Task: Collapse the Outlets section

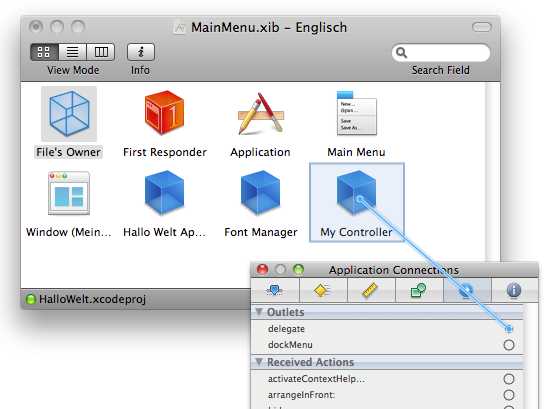Action: 259,312
